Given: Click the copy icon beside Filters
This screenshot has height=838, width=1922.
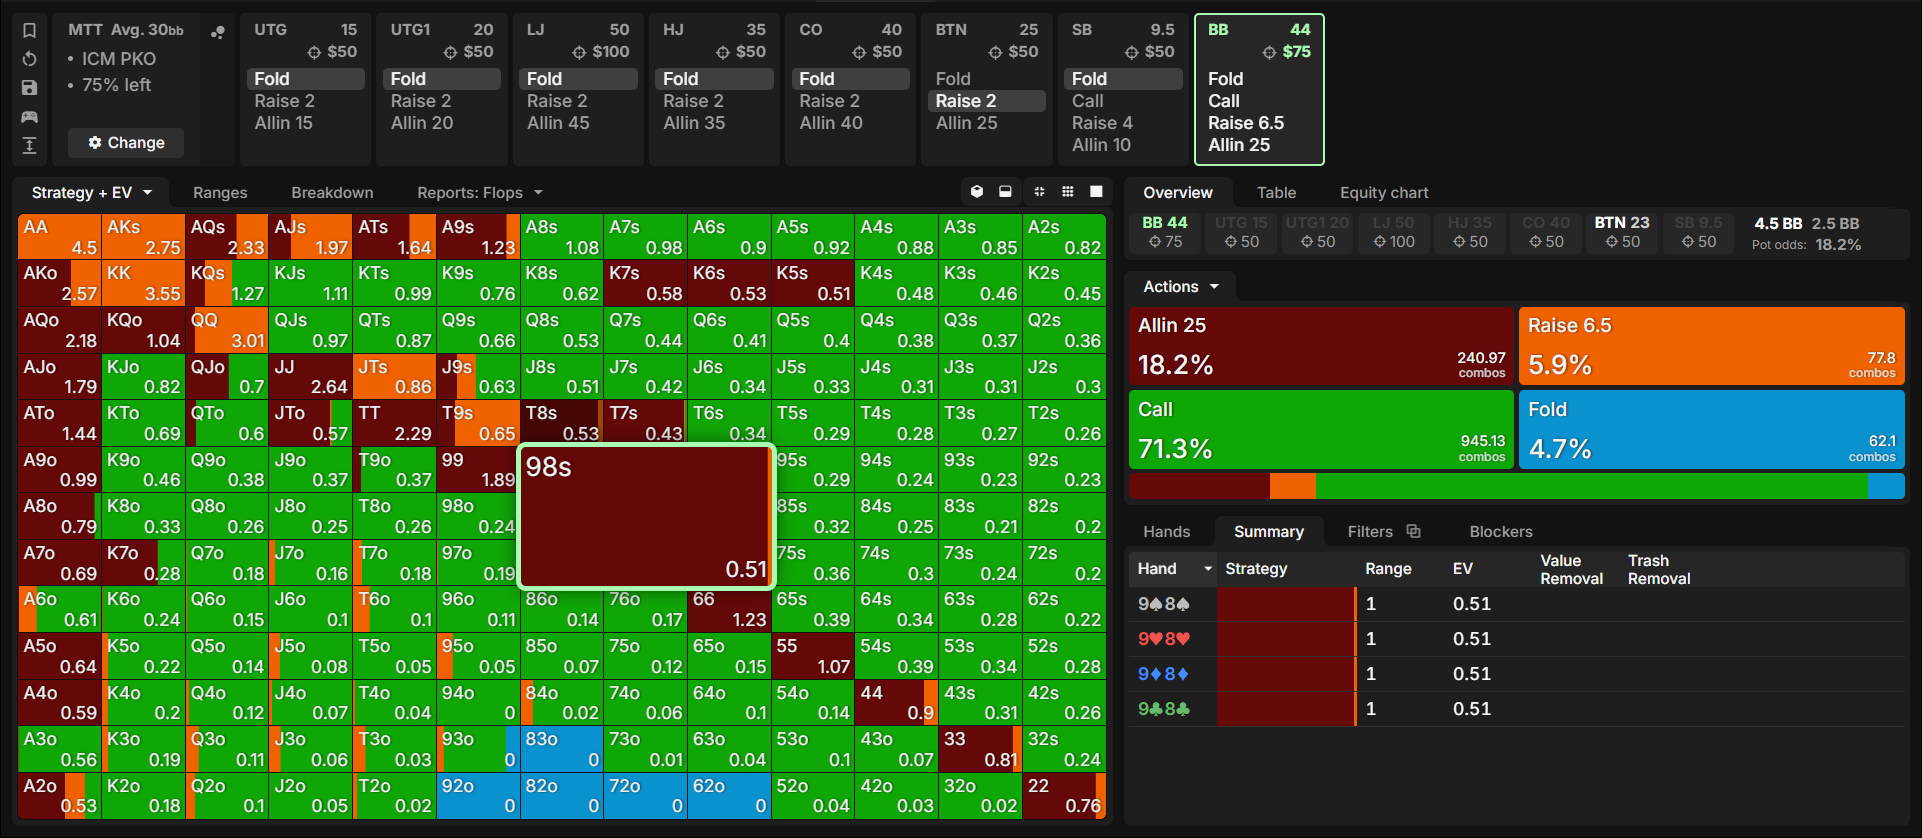Looking at the screenshot, I should coord(1413,531).
